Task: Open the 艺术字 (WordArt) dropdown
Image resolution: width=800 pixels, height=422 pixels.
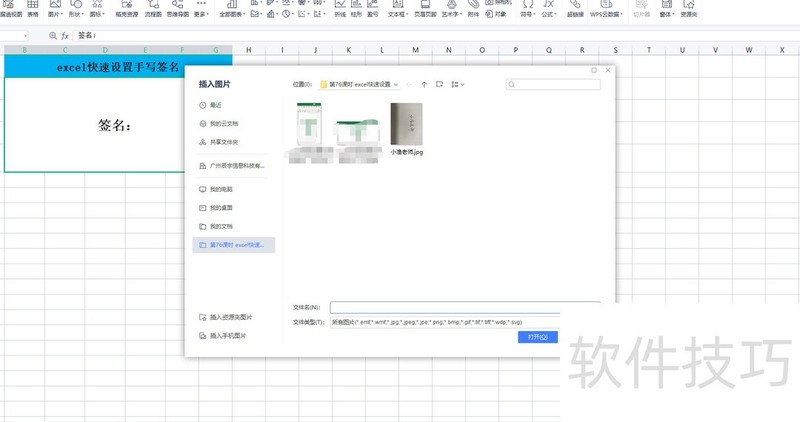Action: click(x=452, y=8)
